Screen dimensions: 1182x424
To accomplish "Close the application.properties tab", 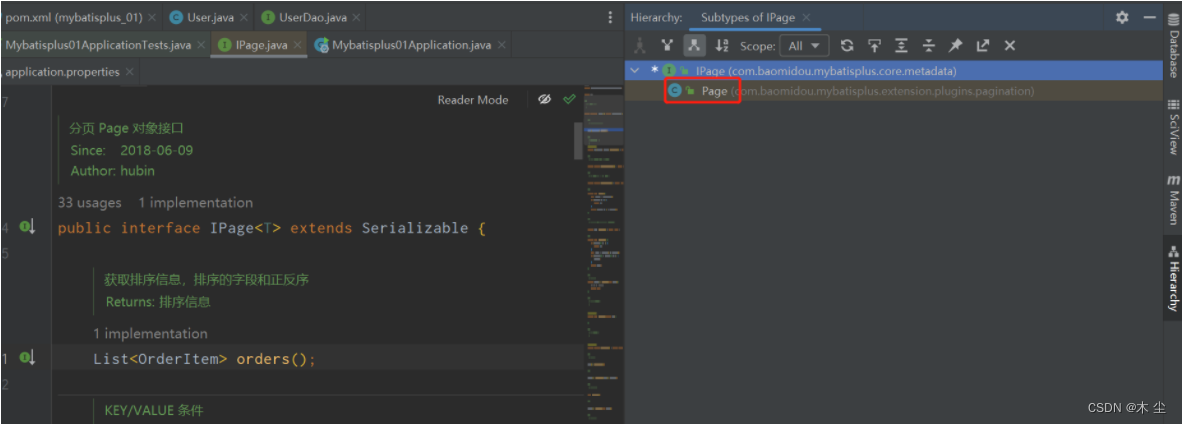I will point(130,72).
